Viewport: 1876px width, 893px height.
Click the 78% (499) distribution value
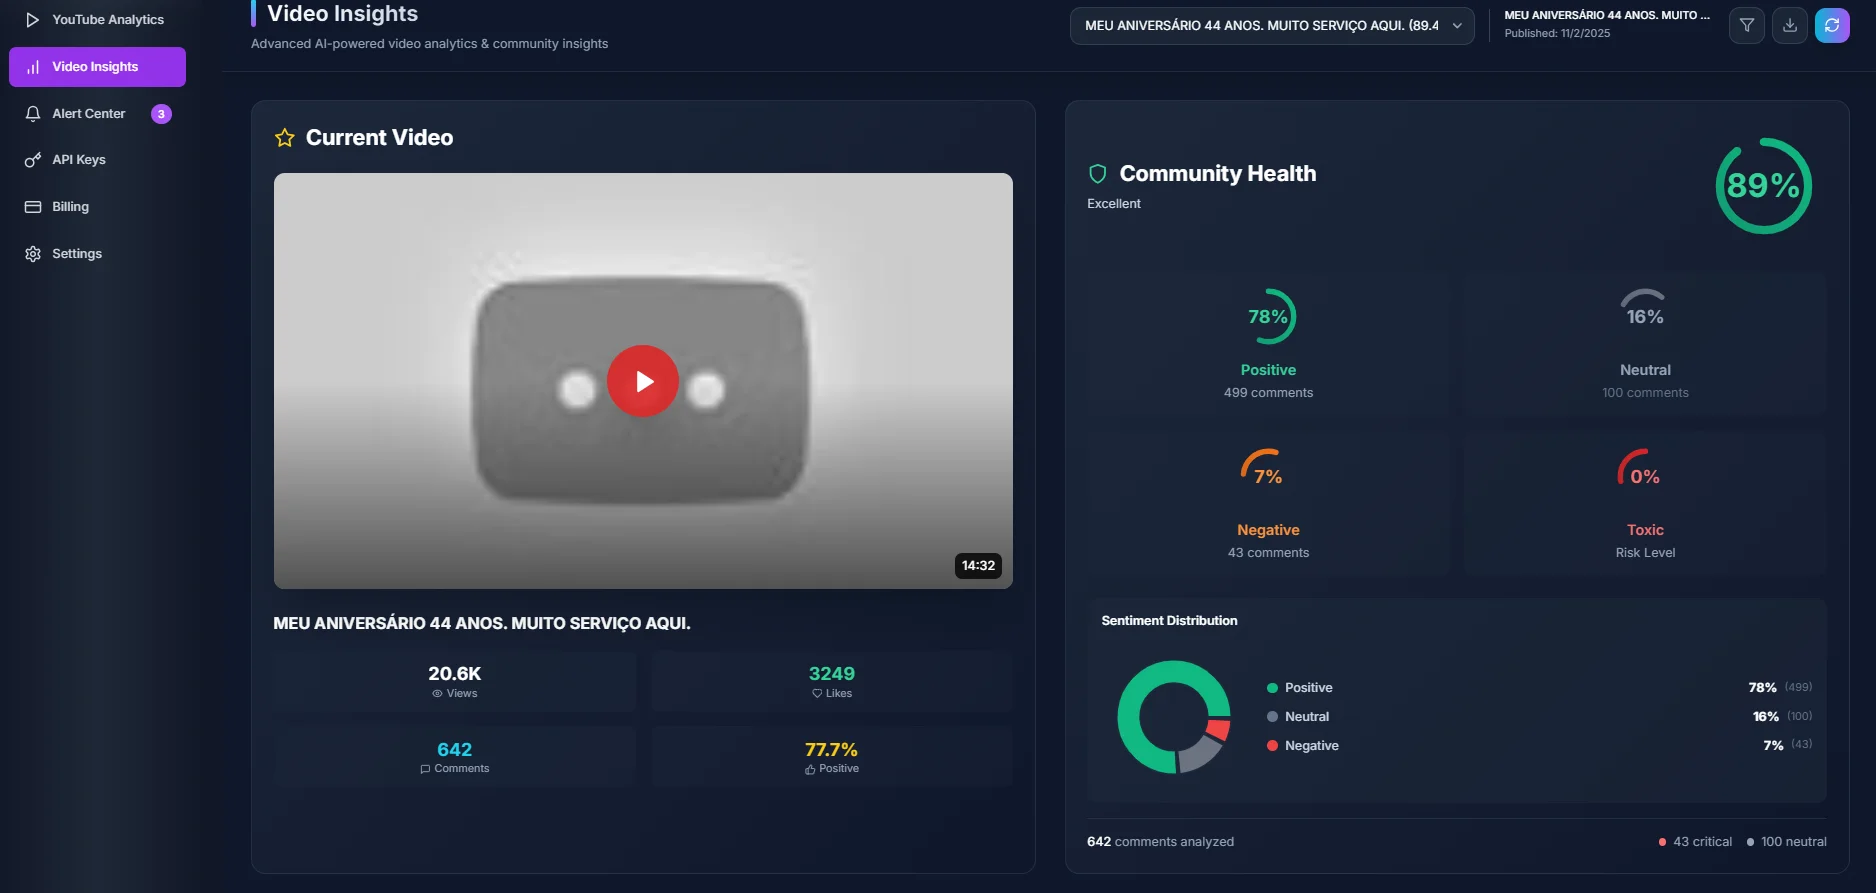[x=1780, y=688]
